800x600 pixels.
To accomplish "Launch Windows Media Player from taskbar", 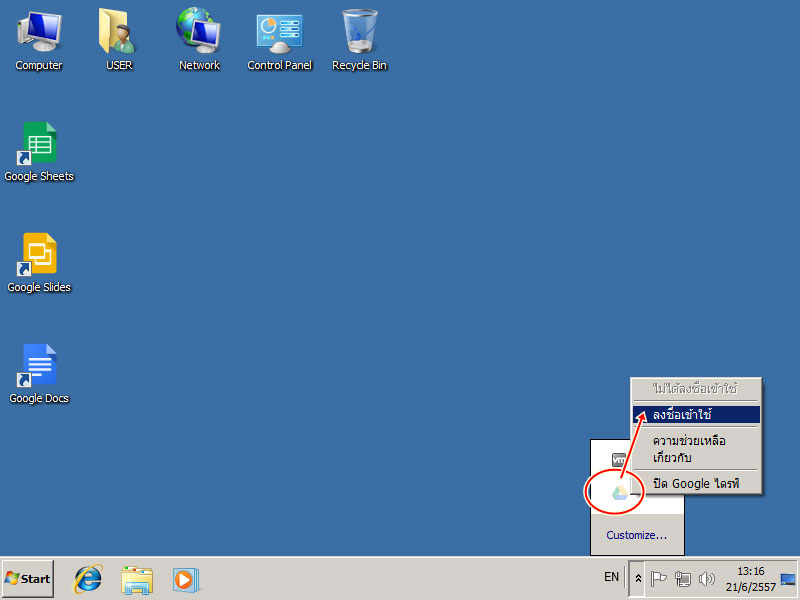I will pos(185,580).
